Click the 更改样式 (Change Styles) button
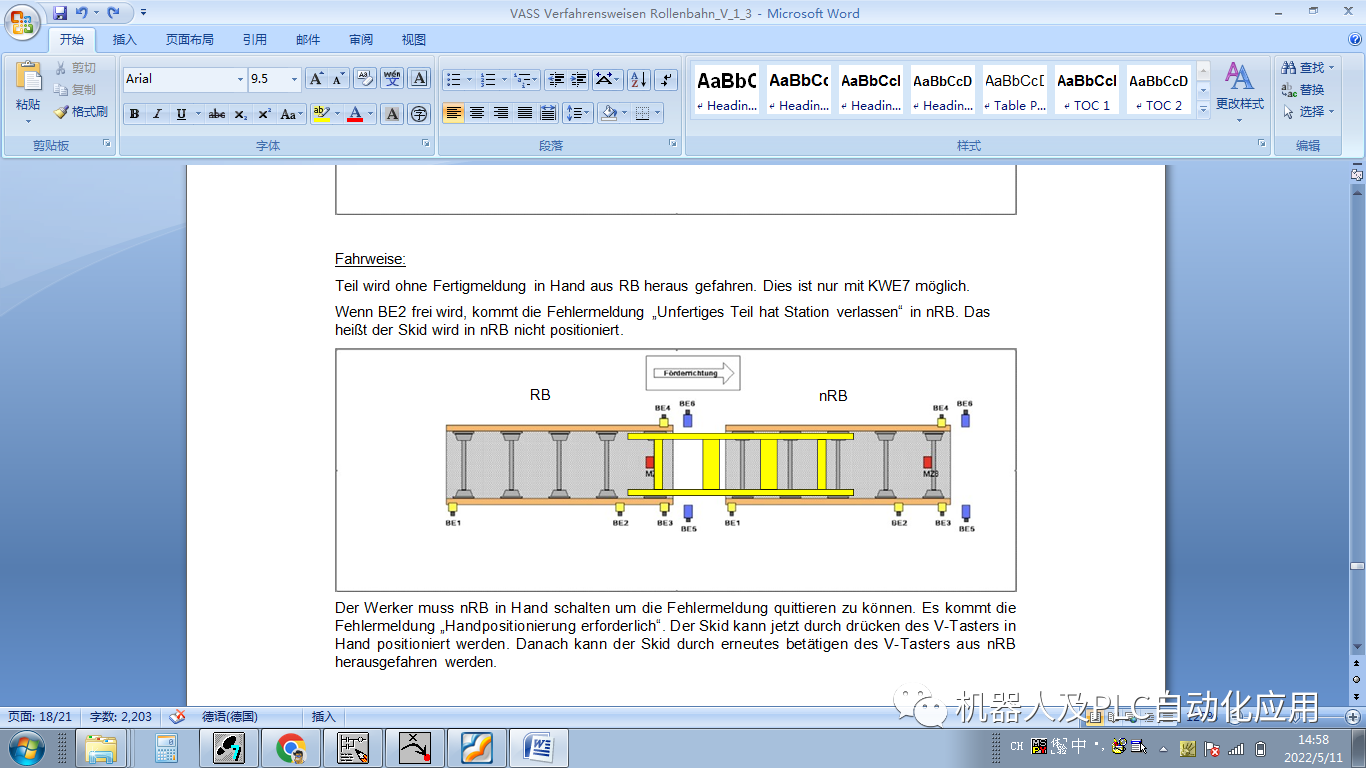 pos(1239,88)
